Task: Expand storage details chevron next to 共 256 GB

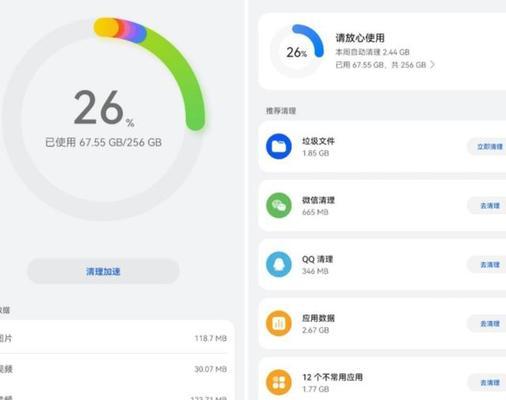Action: [432, 64]
